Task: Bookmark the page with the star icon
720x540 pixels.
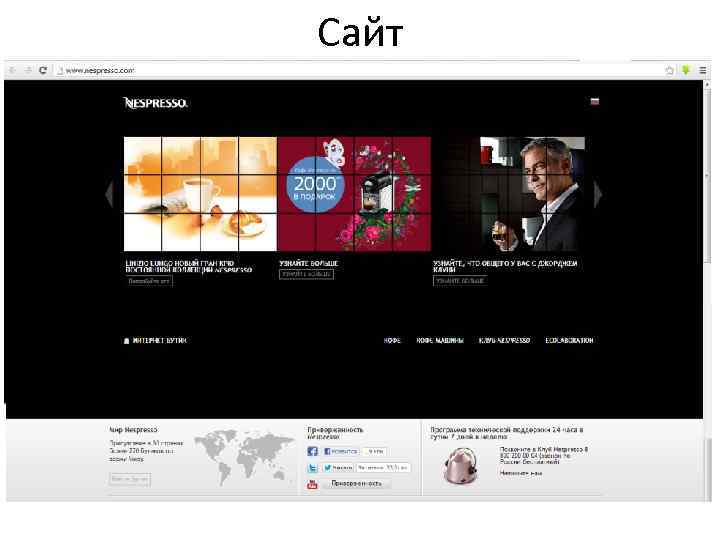Action: 669,70
